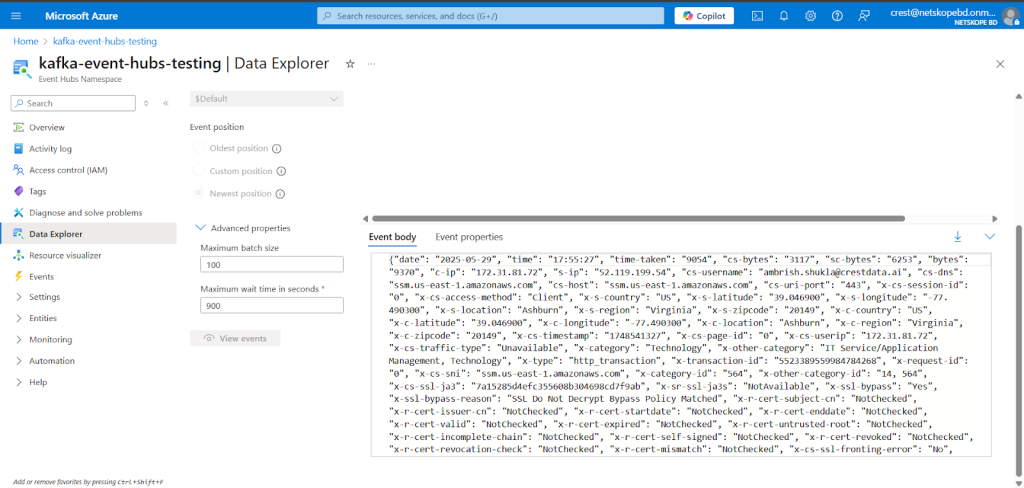Click the Microsoft Azure logo text
This screenshot has height=488, width=1024.
[x=81, y=16]
